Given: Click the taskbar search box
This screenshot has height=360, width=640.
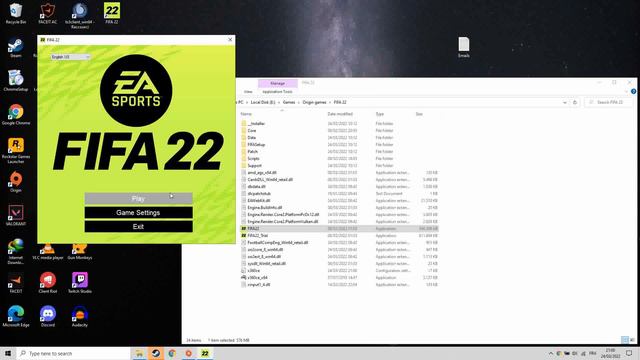Looking at the screenshot, I should (x=73, y=353).
